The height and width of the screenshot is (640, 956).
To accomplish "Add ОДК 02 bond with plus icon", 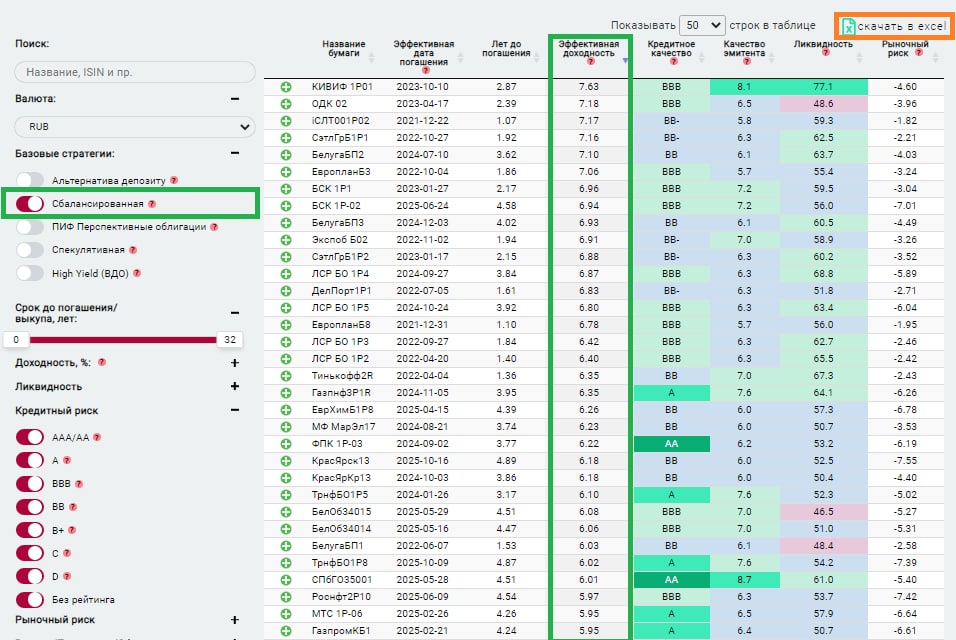I will [286, 104].
